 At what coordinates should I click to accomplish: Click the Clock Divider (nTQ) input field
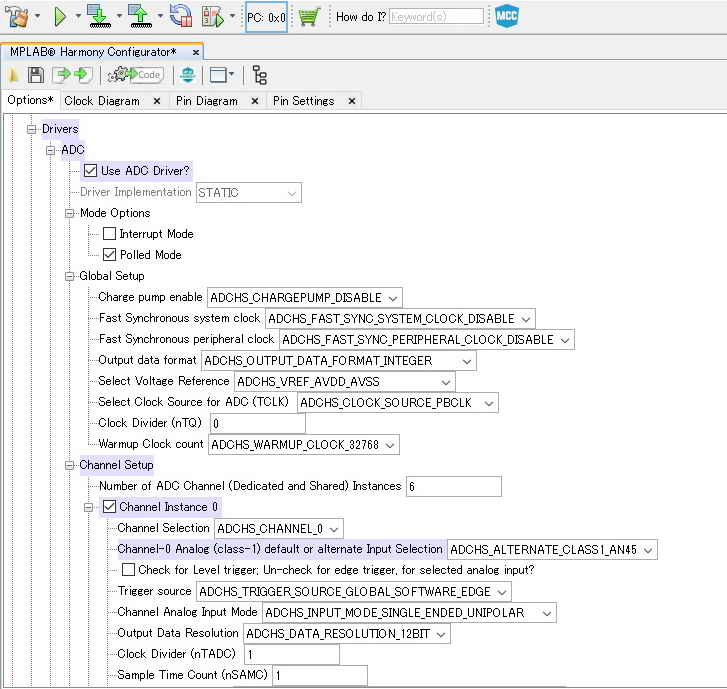[x=258, y=423]
